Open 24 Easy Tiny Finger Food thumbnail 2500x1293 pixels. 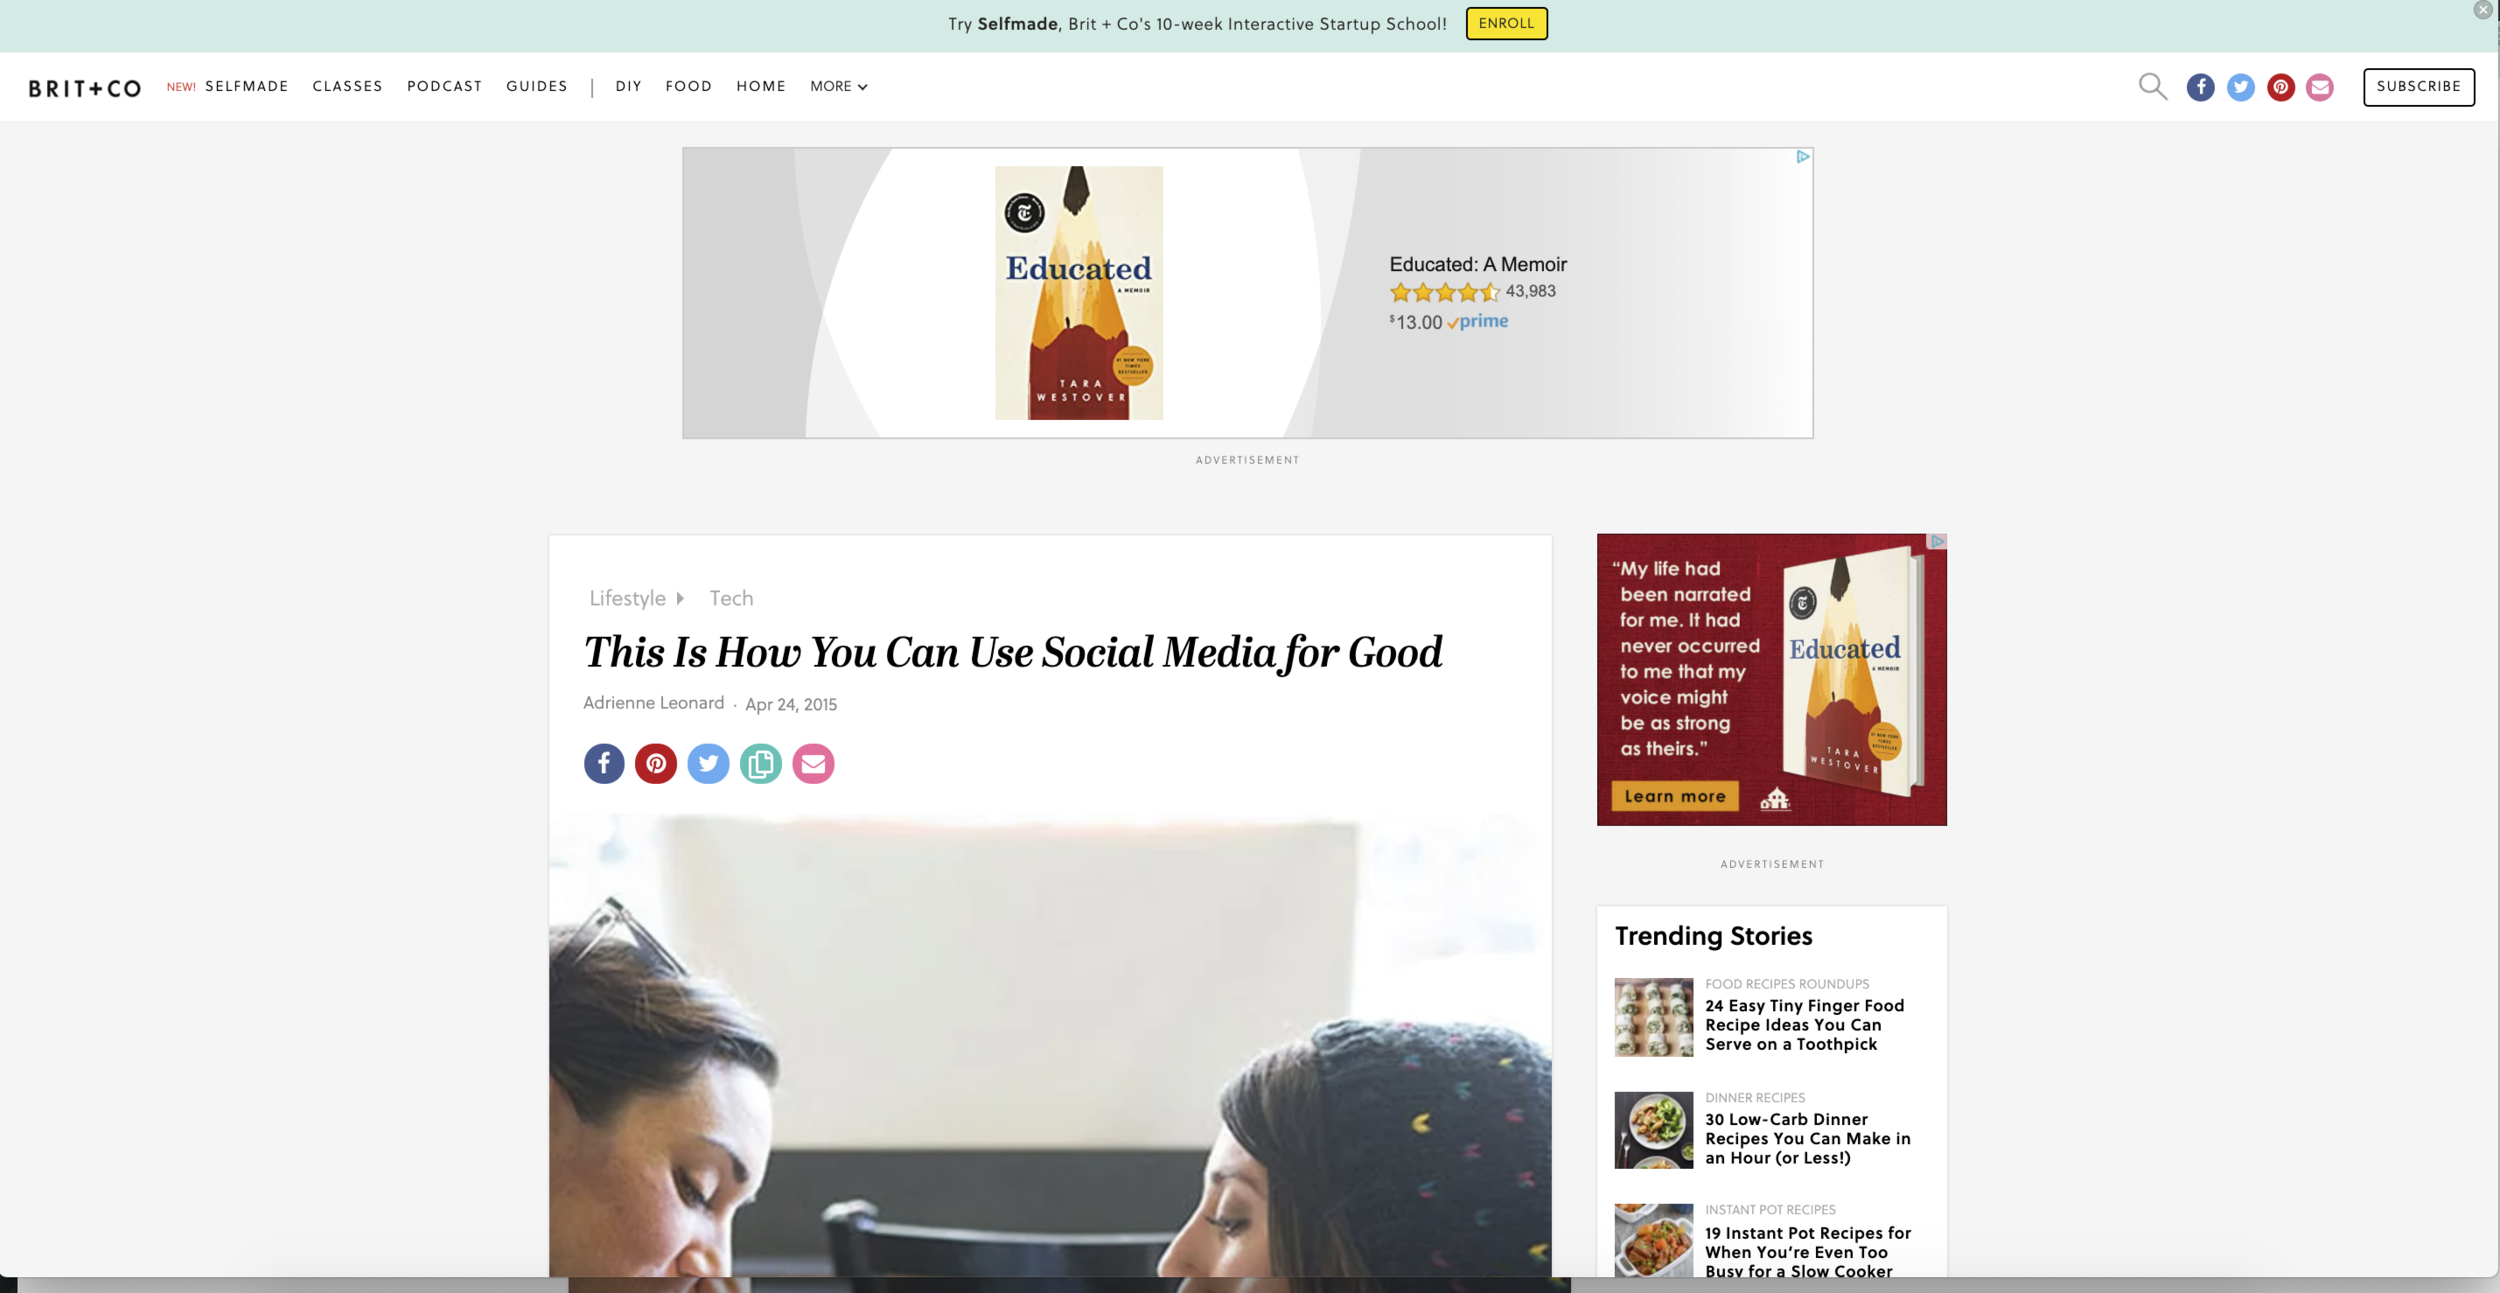pos(1653,1017)
